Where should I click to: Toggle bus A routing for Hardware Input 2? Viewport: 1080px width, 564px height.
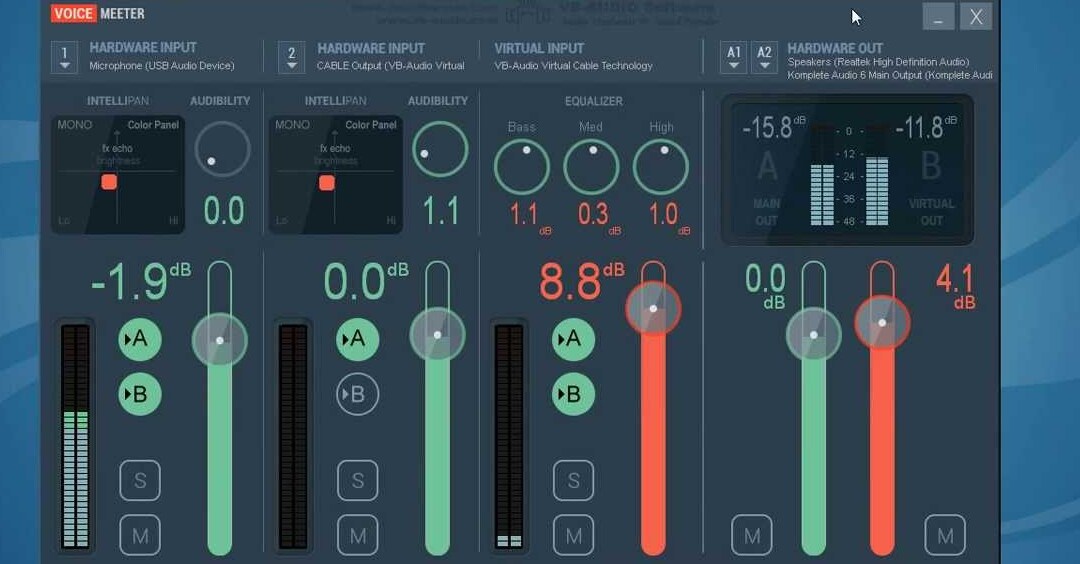(x=357, y=339)
